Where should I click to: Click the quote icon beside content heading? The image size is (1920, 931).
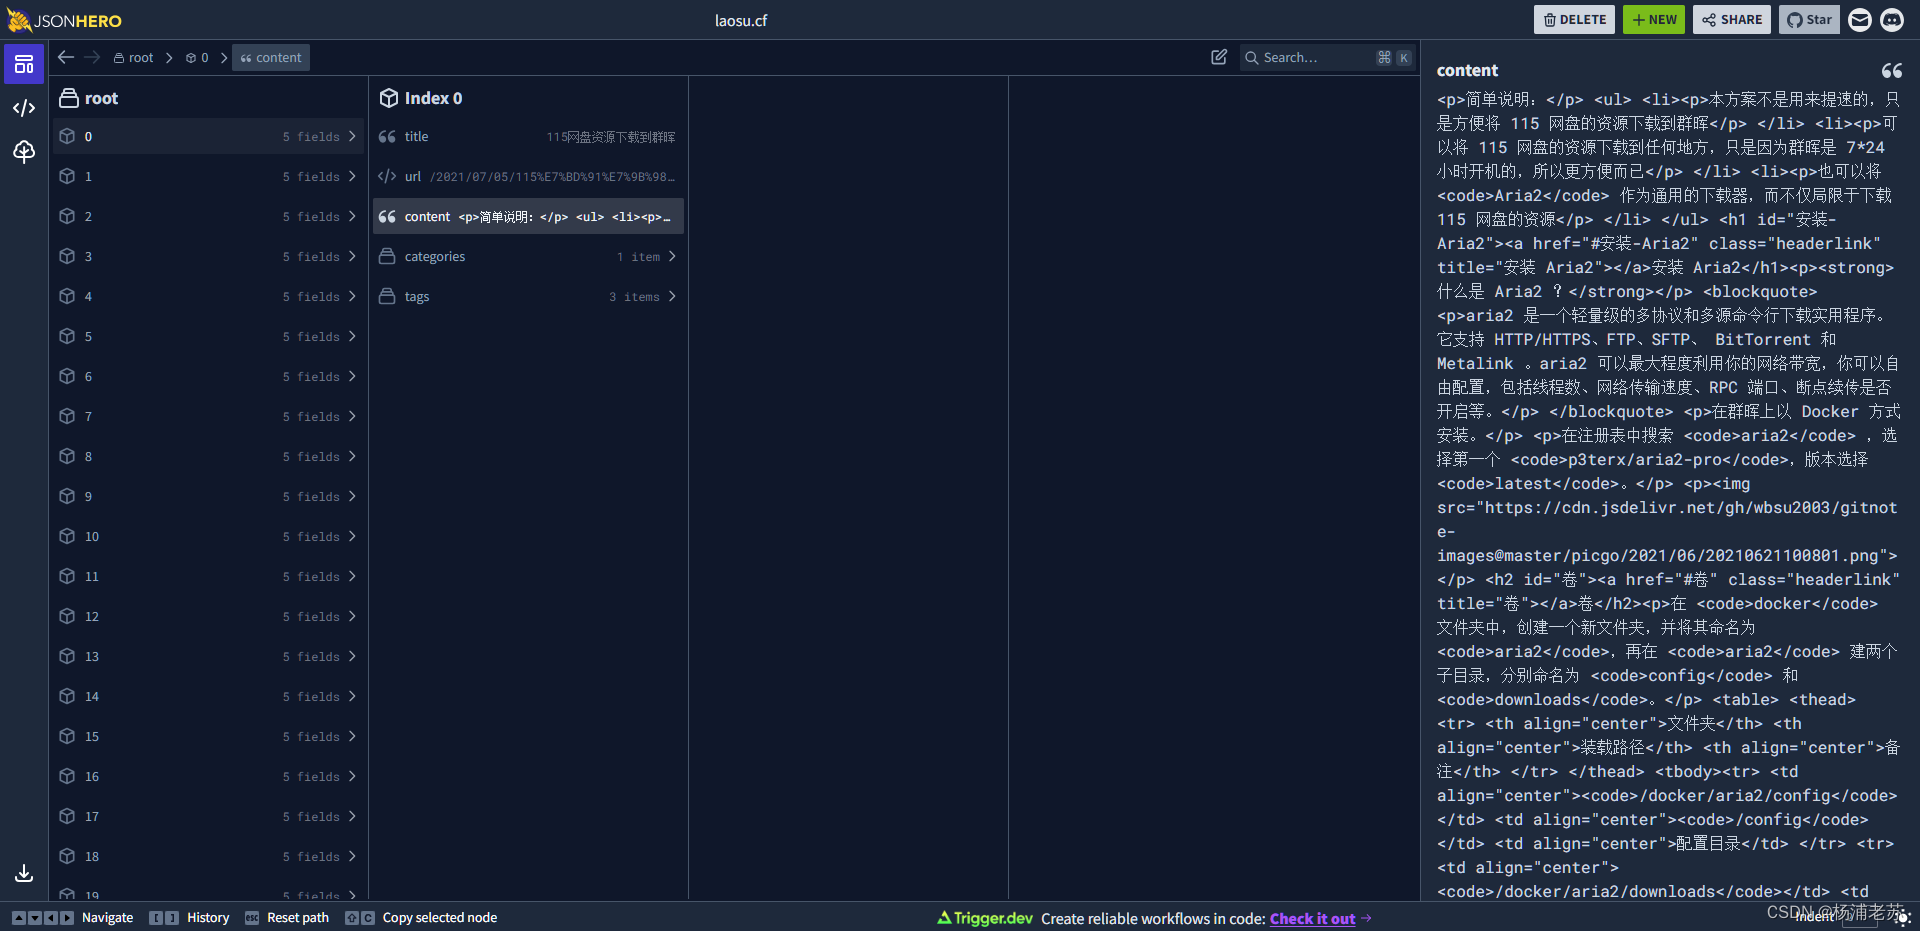click(x=1892, y=70)
